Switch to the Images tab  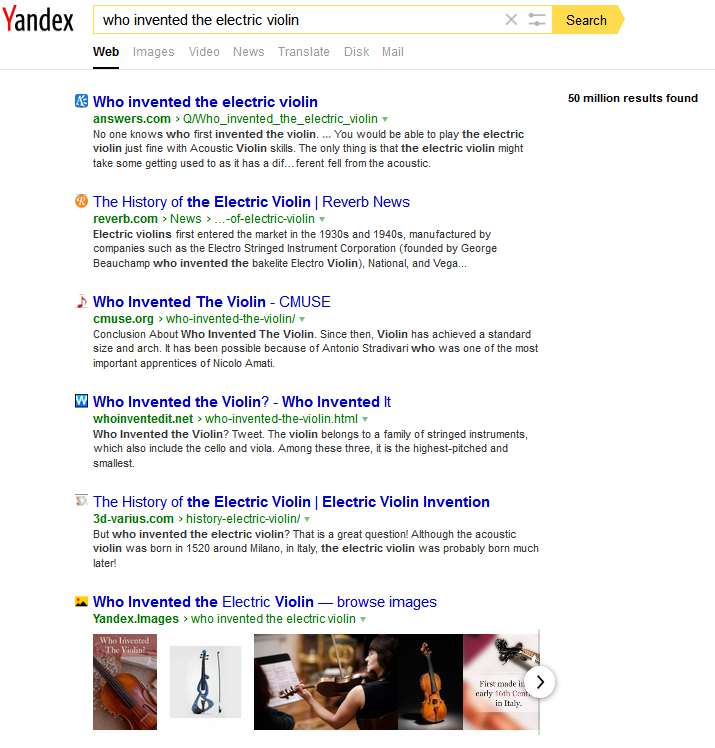[154, 52]
